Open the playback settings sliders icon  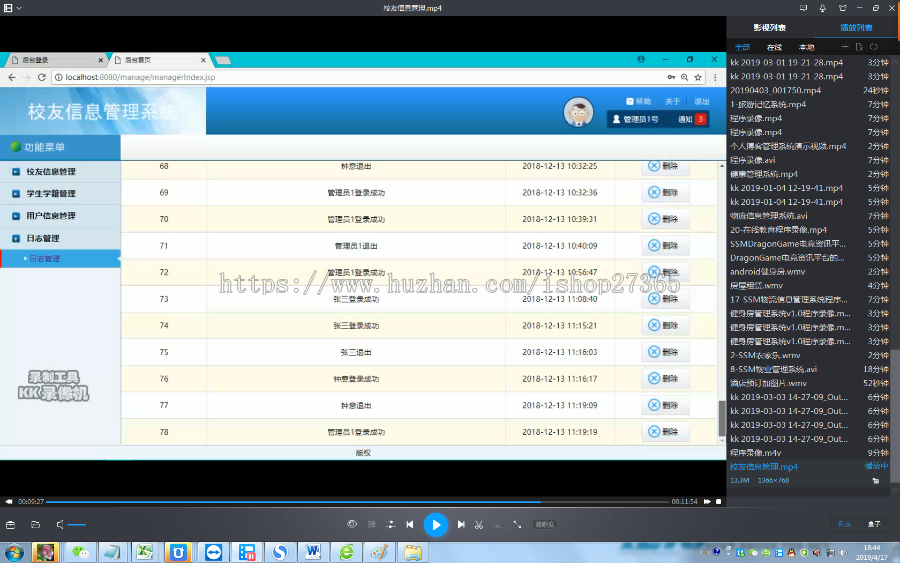[x=390, y=525]
